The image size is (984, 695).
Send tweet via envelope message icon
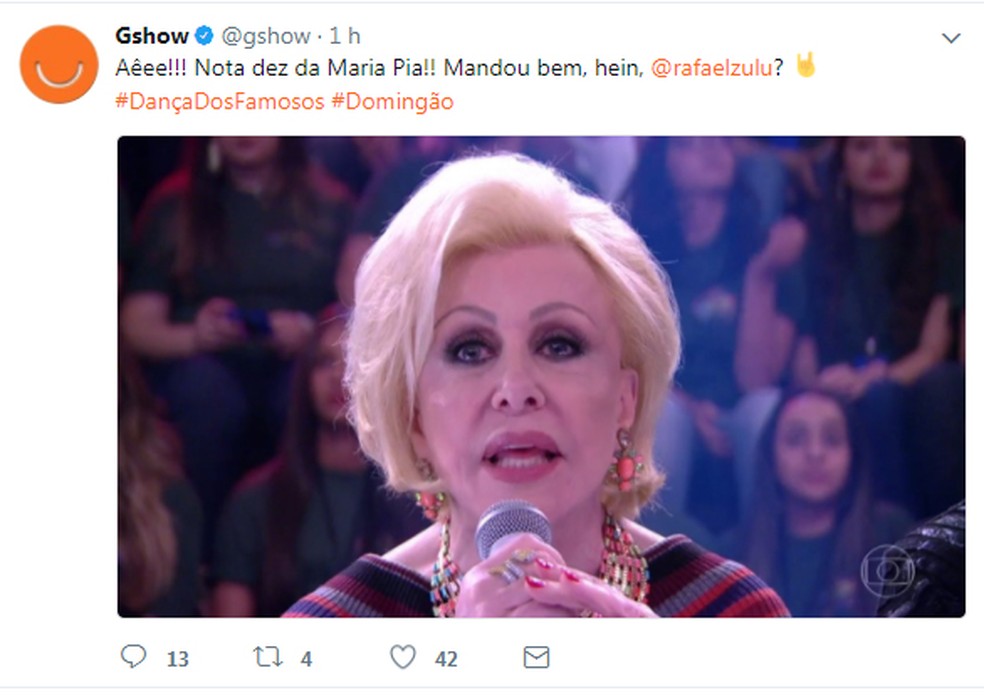537,657
